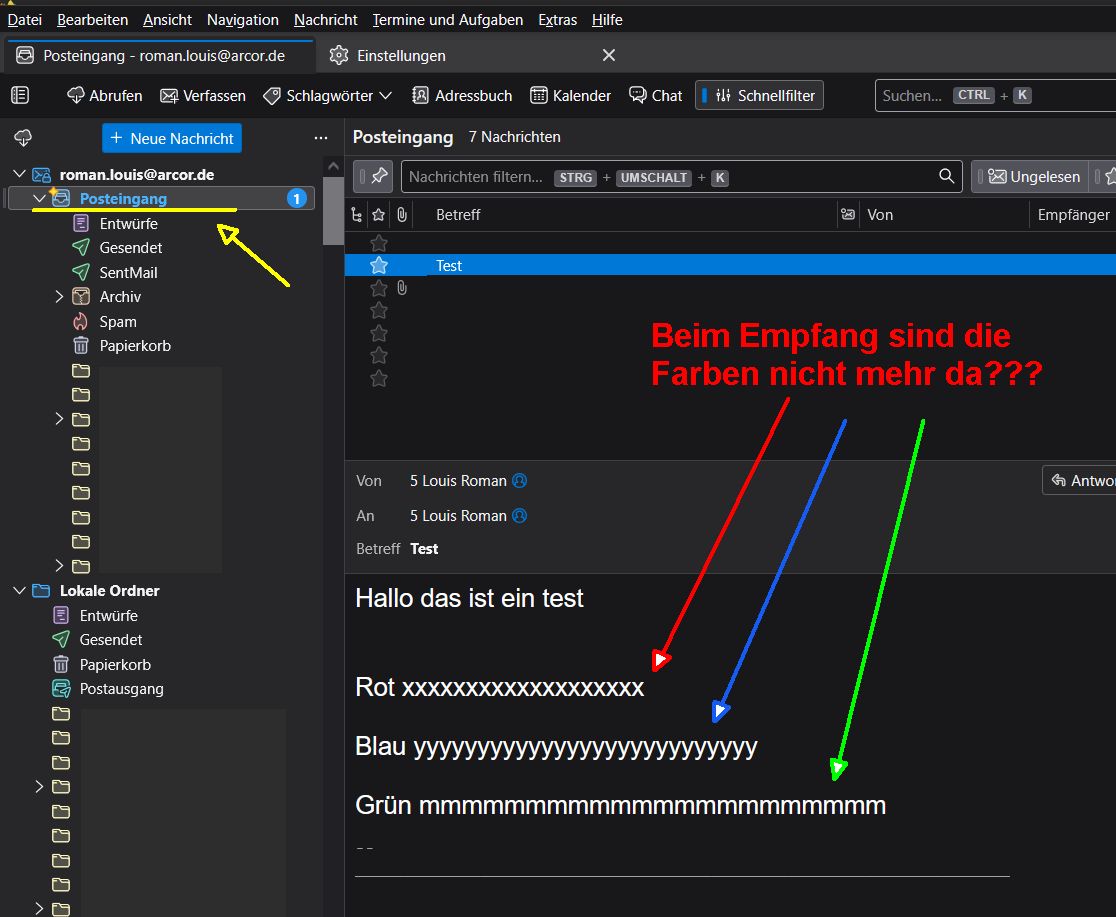Close the Einstellungen tab
1116x917 pixels.
click(x=609, y=56)
